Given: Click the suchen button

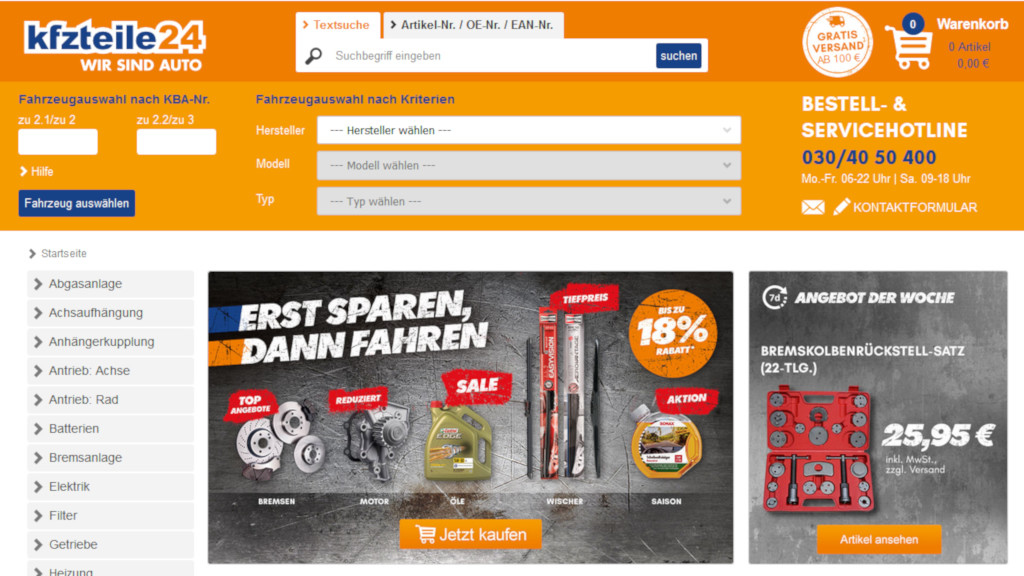Looking at the screenshot, I should coord(679,56).
